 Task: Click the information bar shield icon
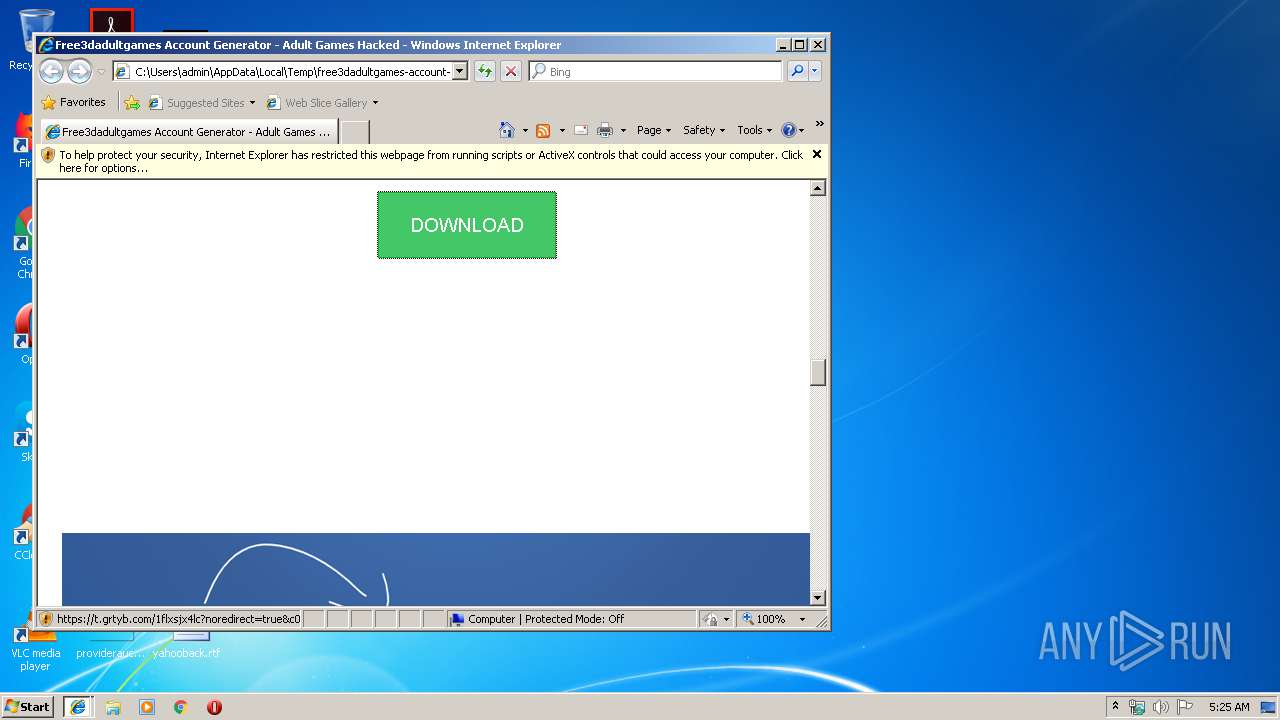[x=47, y=155]
